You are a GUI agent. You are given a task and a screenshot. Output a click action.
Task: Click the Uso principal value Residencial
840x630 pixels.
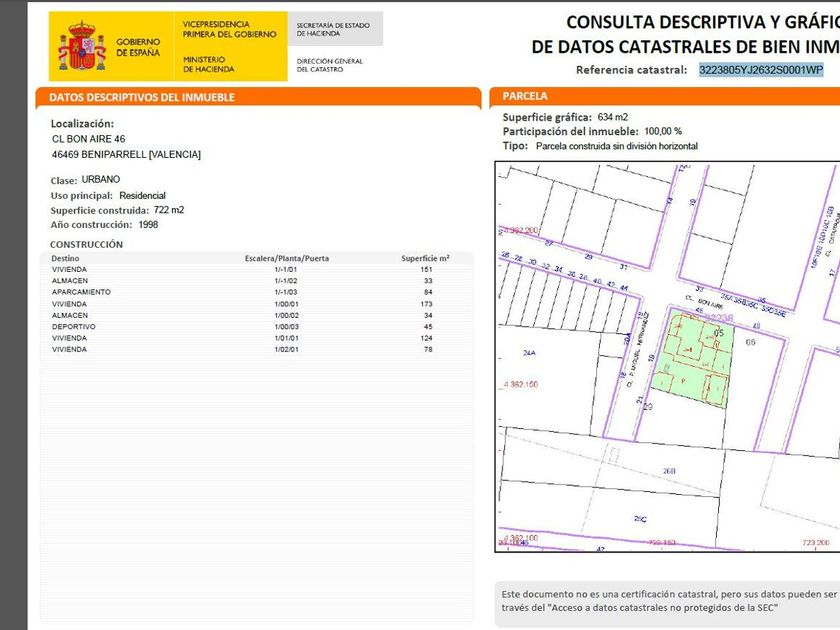pyautogui.click(x=142, y=196)
